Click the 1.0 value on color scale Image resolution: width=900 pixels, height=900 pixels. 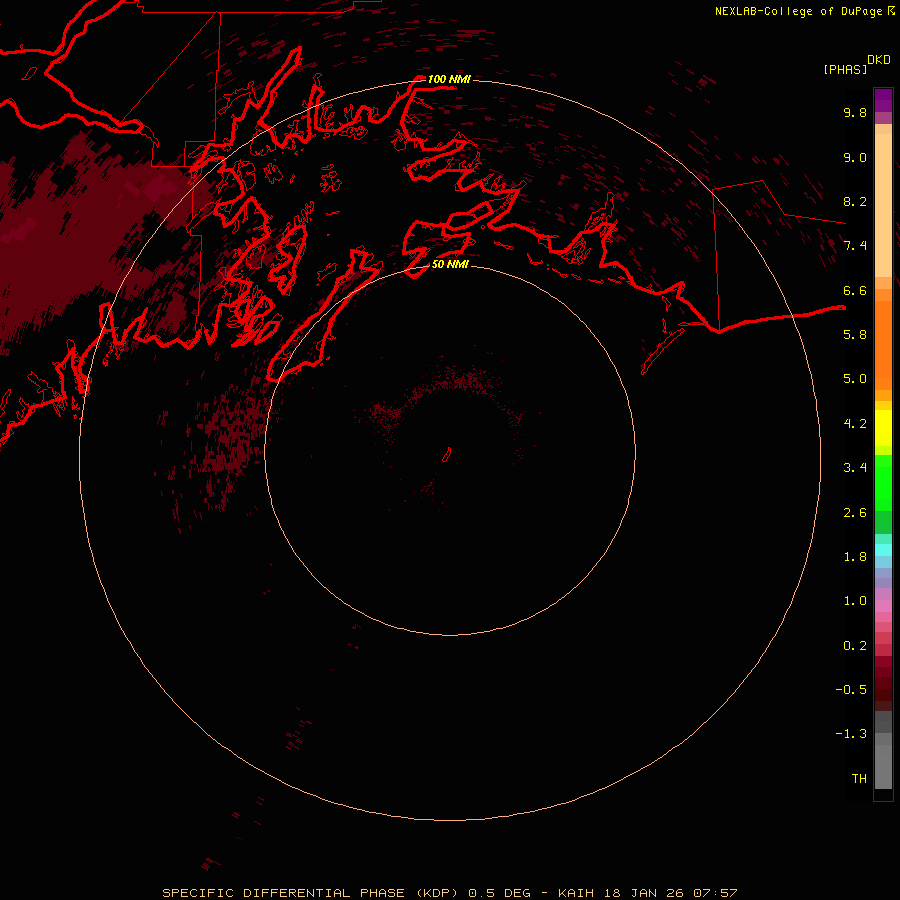tap(855, 601)
